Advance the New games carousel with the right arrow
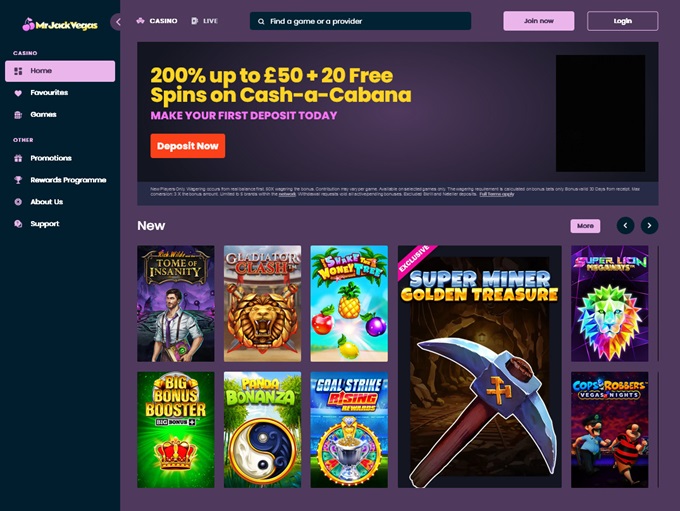This screenshot has width=680, height=511. pyautogui.click(x=649, y=226)
